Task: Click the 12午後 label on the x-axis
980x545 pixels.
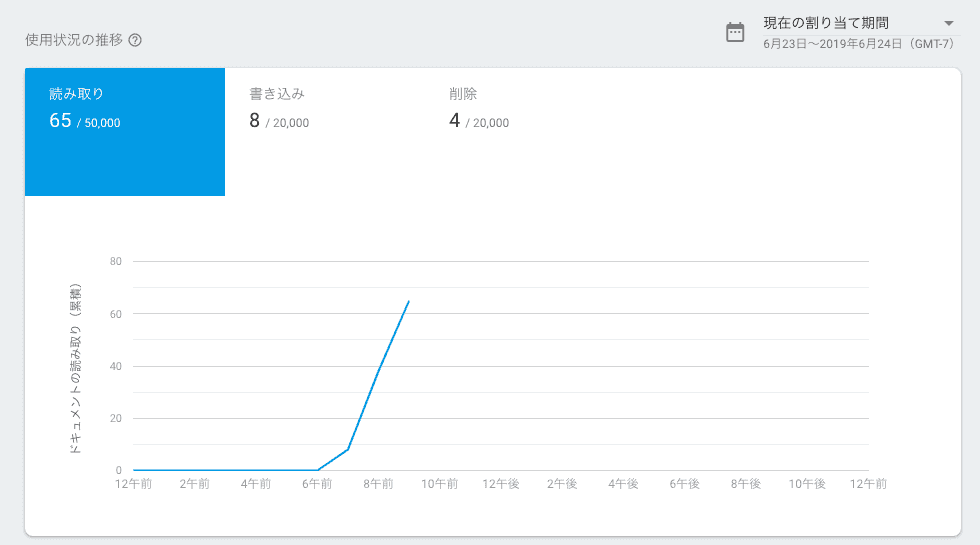Action: pyautogui.click(x=501, y=484)
